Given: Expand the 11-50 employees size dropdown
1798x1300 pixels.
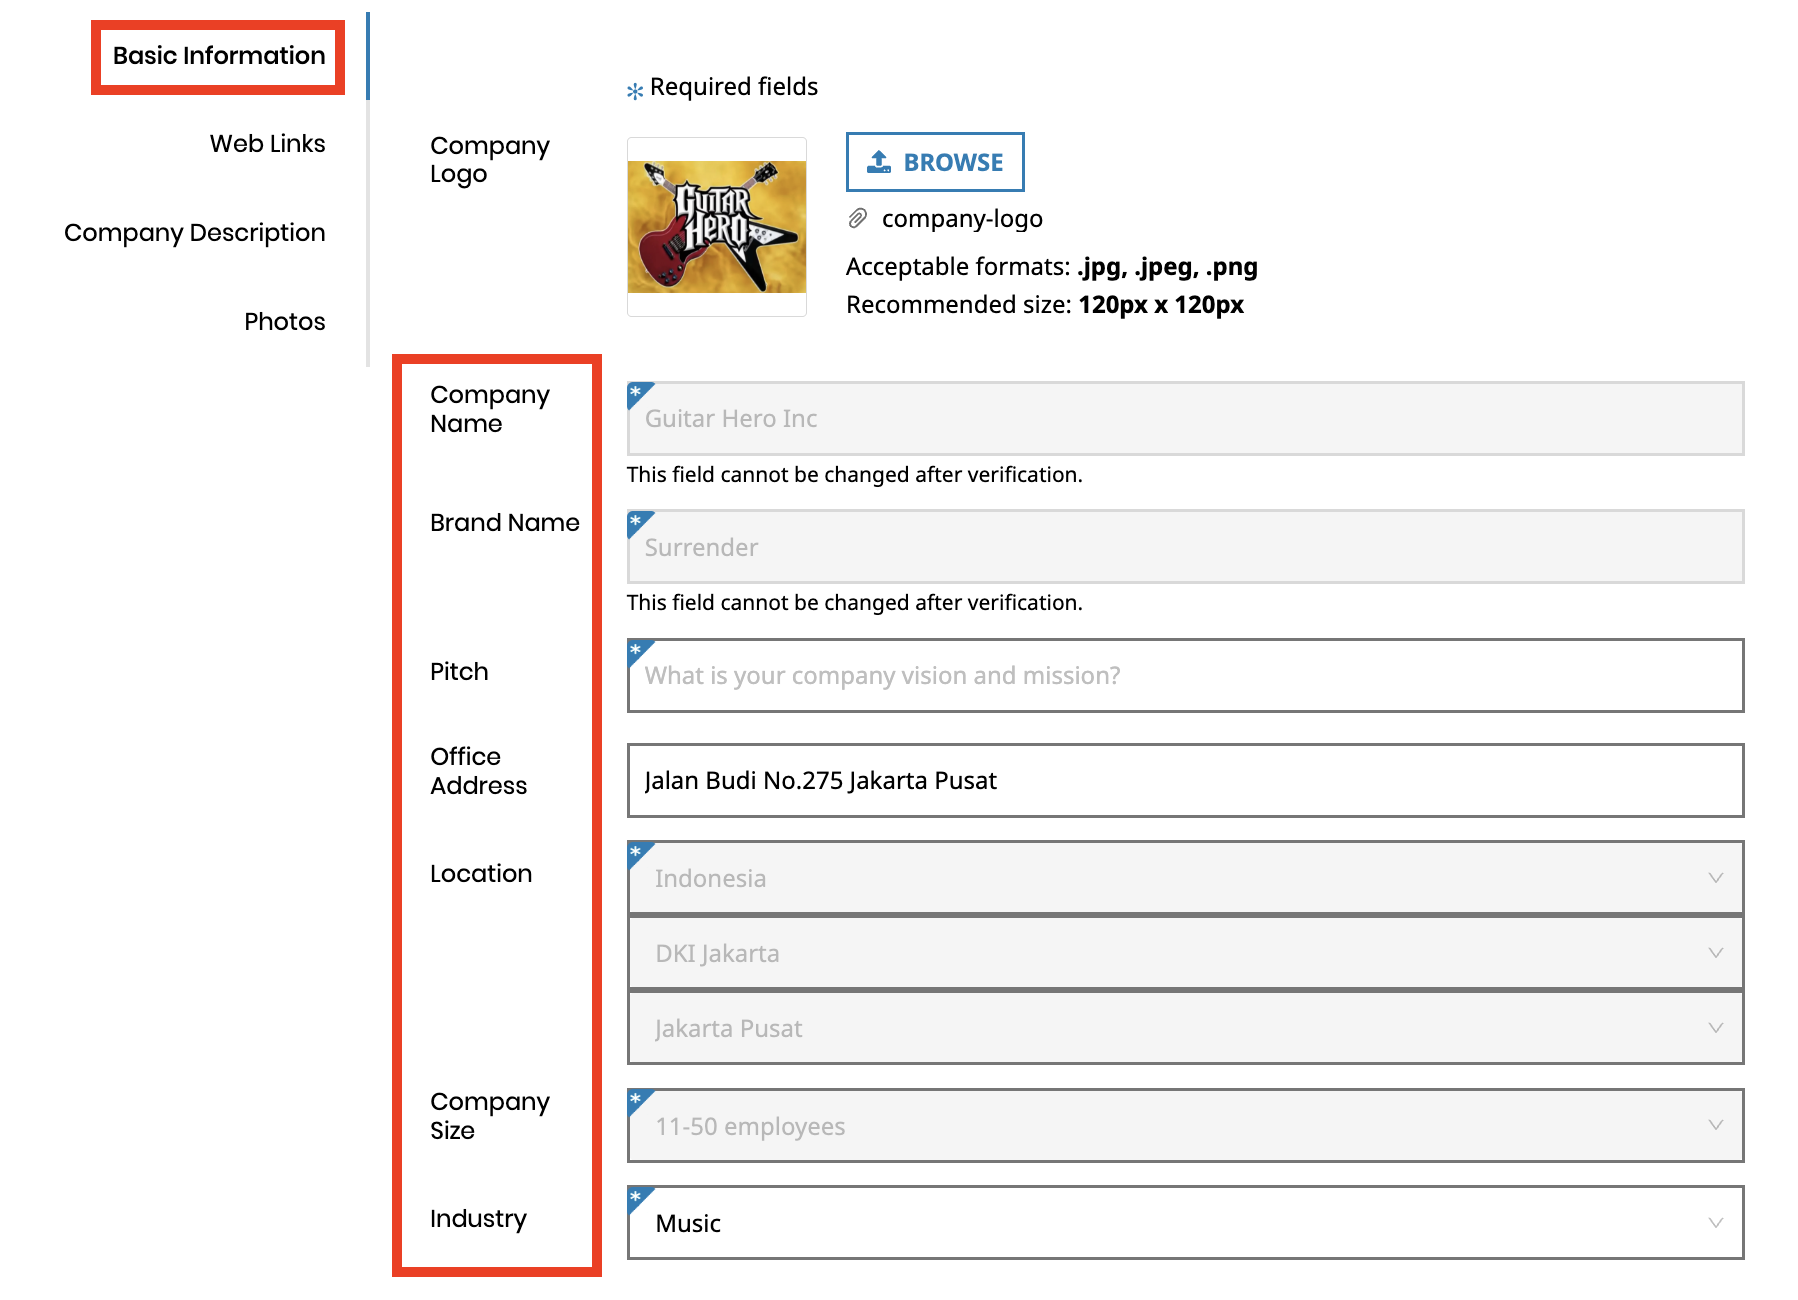Looking at the screenshot, I should (x=1185, y=1126).
